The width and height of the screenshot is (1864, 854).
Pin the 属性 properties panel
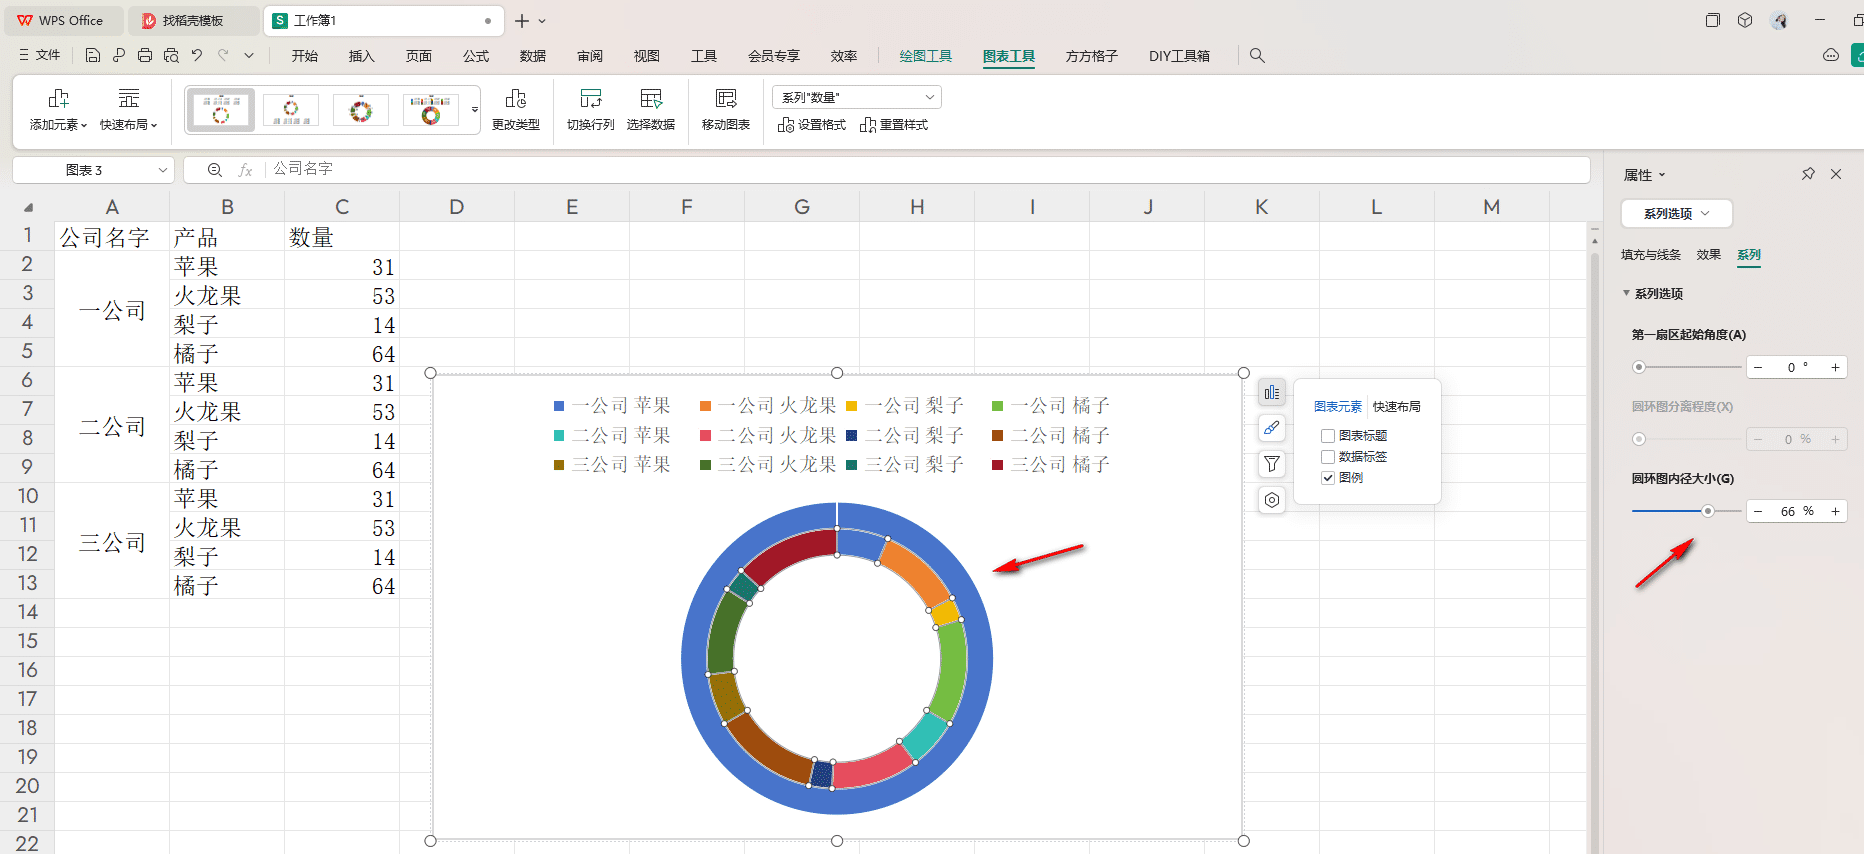pos(1808,174)
